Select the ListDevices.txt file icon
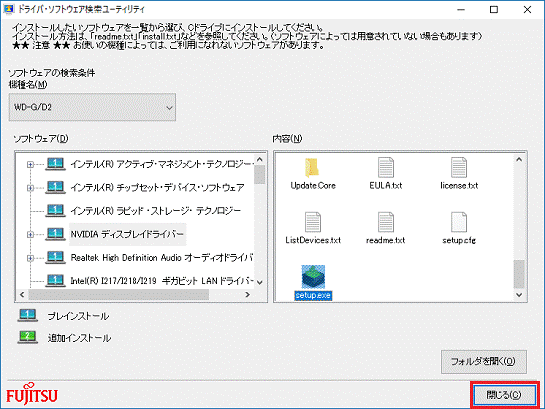Viewport: 545px width, 409px height. click(313, 222)
